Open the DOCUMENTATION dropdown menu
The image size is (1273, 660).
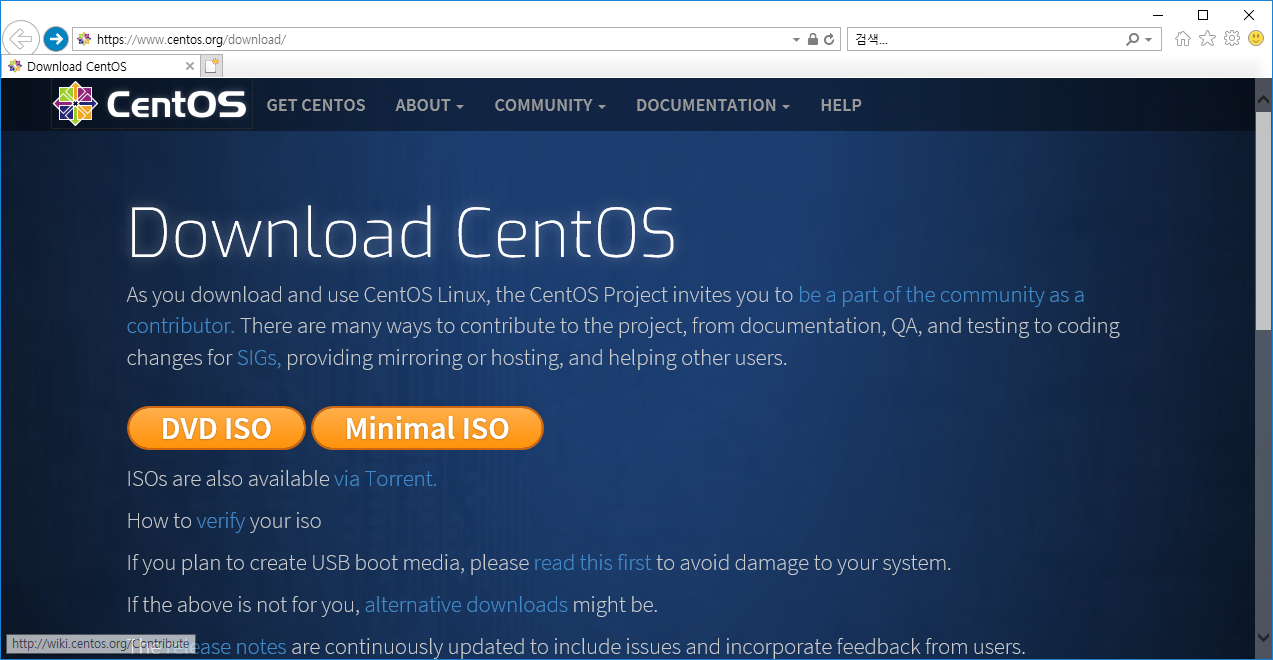tap(713, 105)
